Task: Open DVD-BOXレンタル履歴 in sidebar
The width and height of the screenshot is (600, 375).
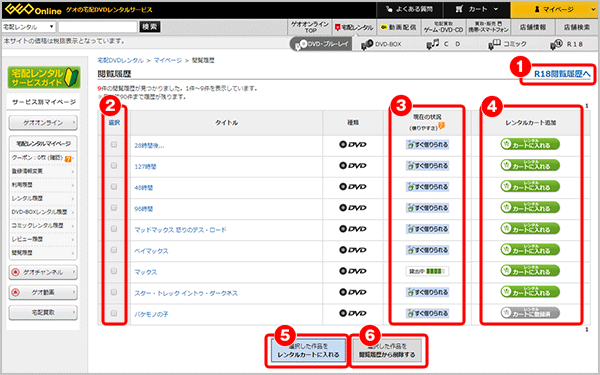Action: click(x=42, y=212)
